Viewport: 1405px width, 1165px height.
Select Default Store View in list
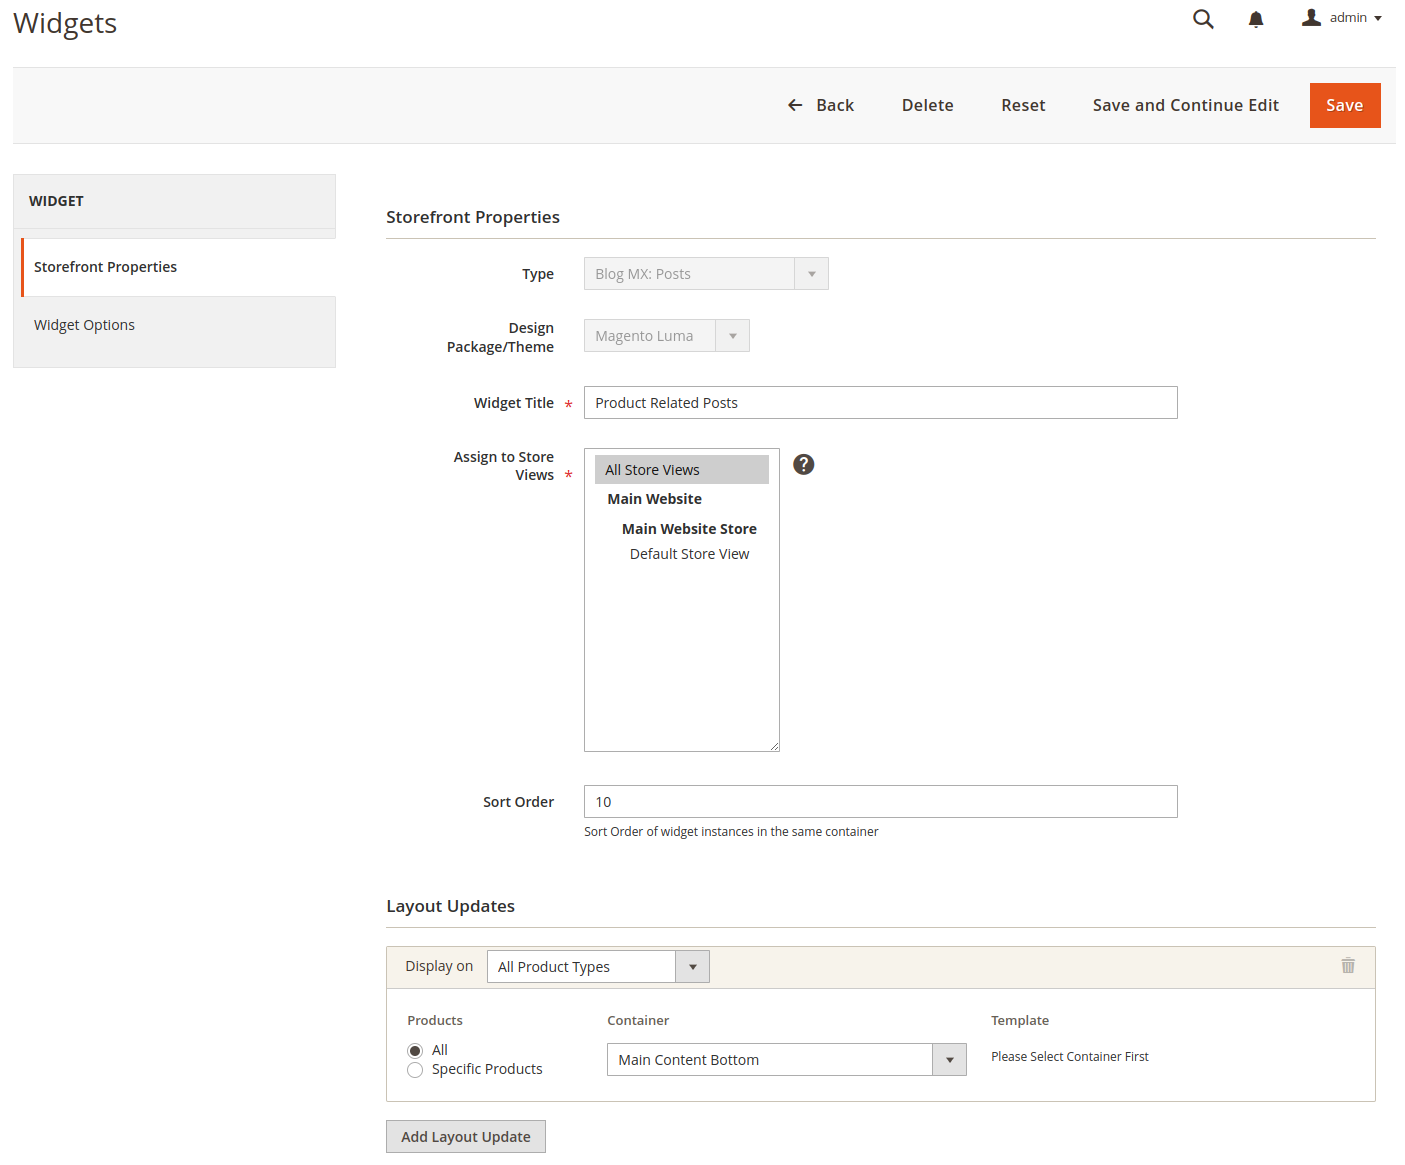click(689, 554)
